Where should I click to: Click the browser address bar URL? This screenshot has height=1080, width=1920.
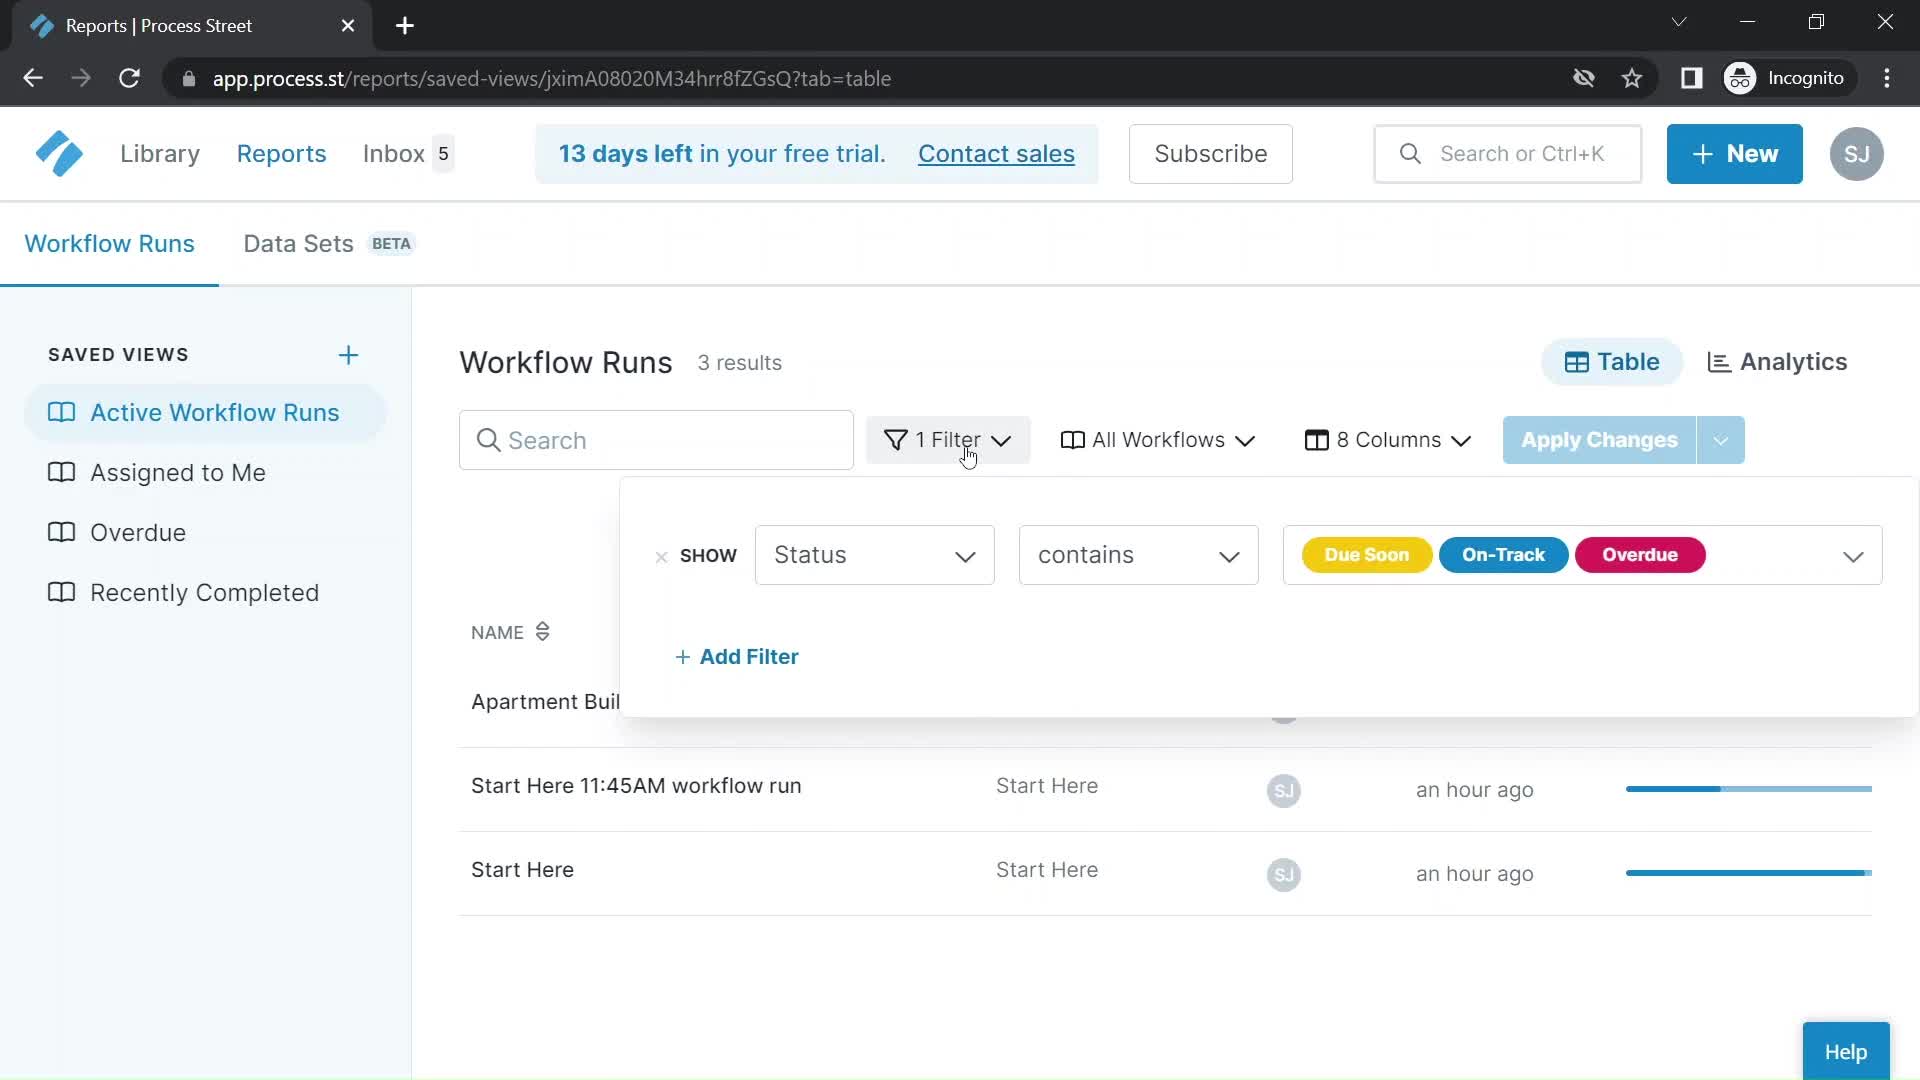click(x=551, y=78)
